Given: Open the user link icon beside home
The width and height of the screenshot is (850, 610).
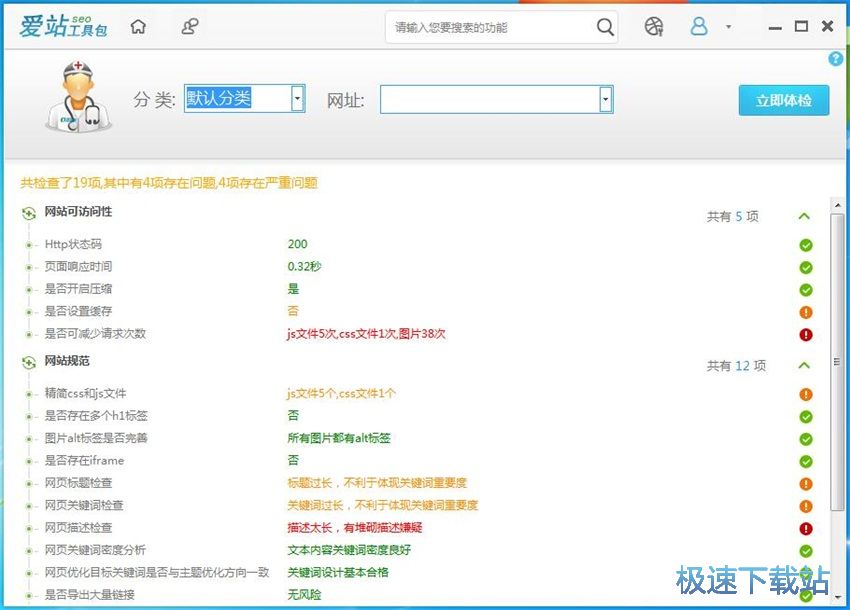Looking at the screenshot, I should click(190, 26).
